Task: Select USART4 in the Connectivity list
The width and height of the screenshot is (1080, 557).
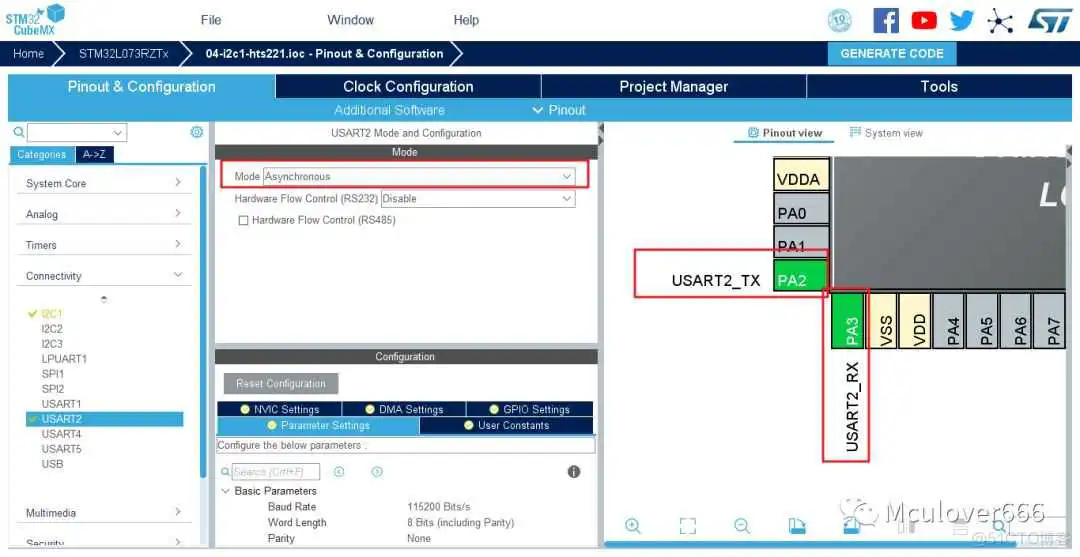Action: (61, 434)
